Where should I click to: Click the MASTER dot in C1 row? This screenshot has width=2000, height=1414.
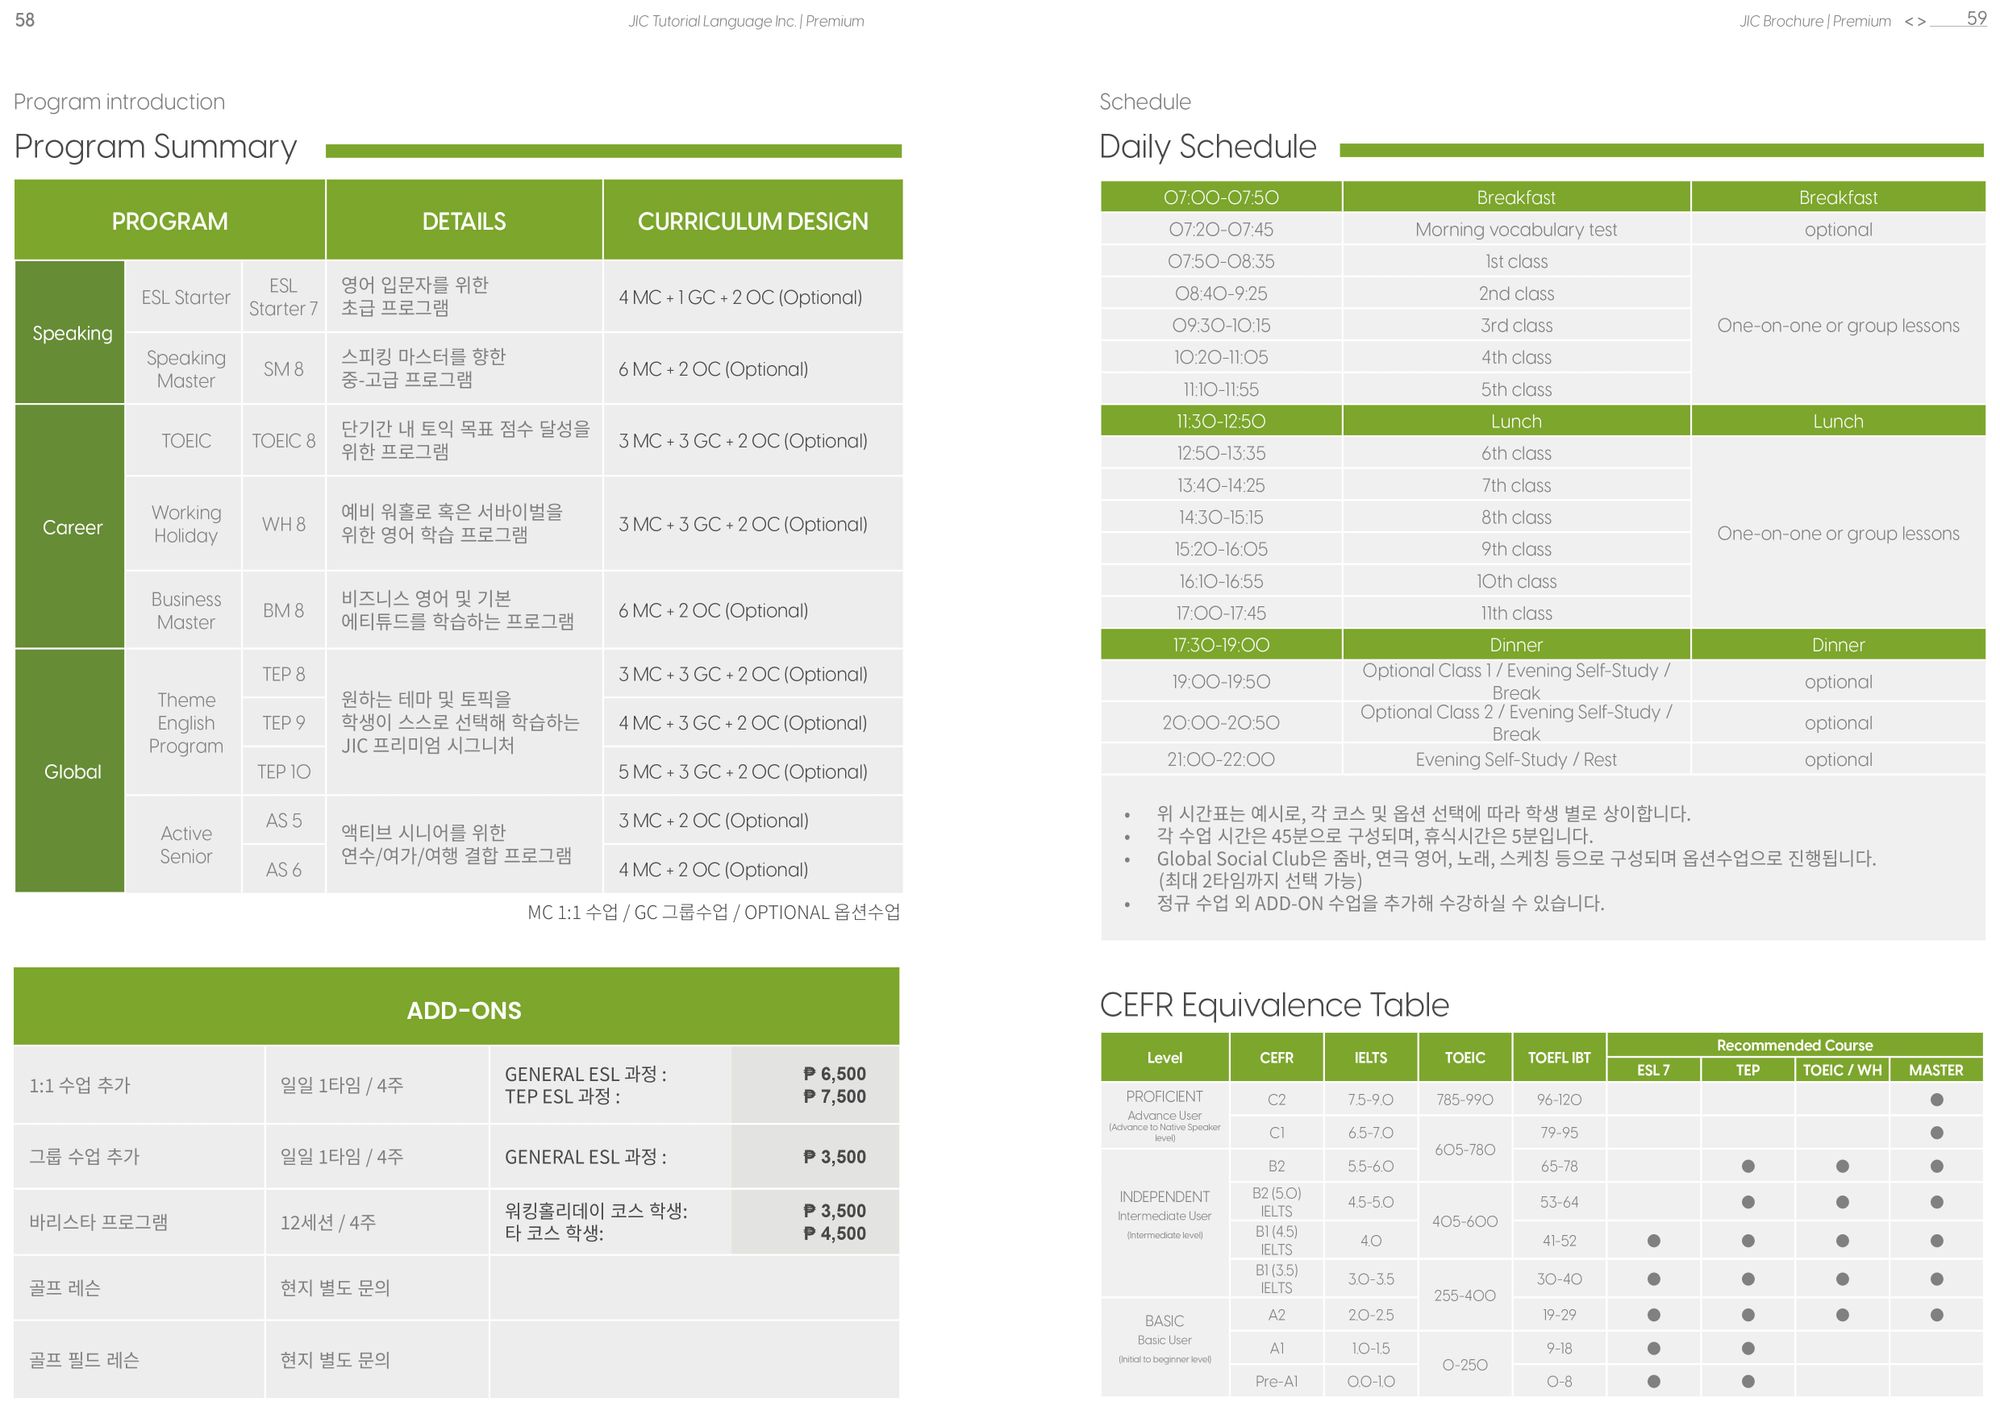click(x=1936, y=1133)
